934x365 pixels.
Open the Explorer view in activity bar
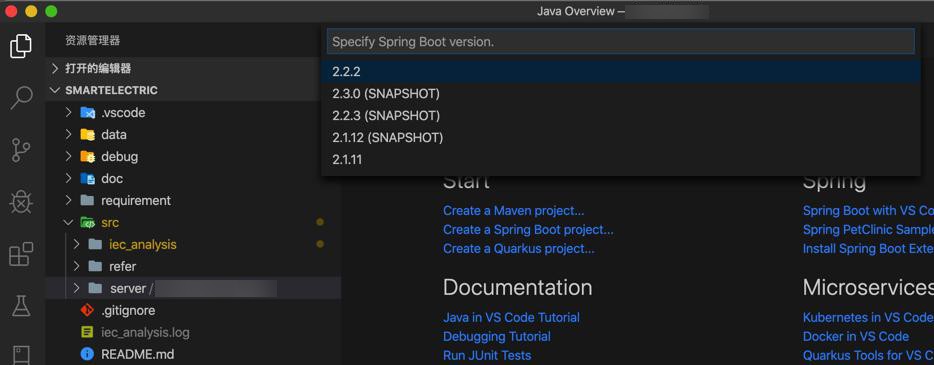[21, 46]
